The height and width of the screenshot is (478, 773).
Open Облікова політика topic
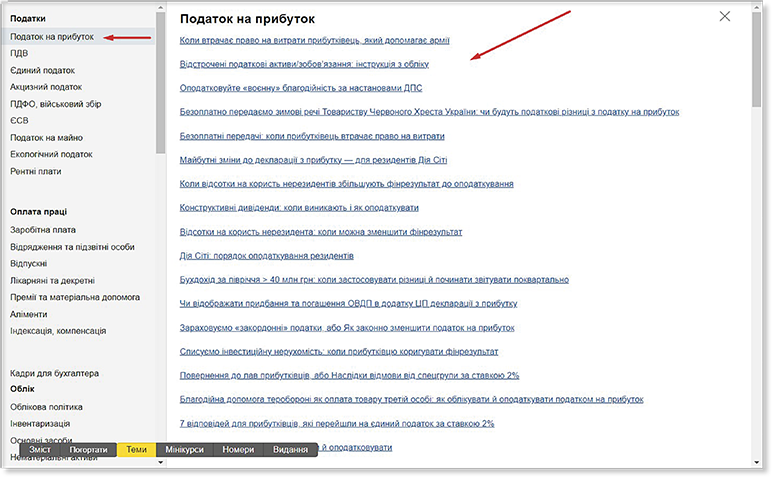[46, 407]
